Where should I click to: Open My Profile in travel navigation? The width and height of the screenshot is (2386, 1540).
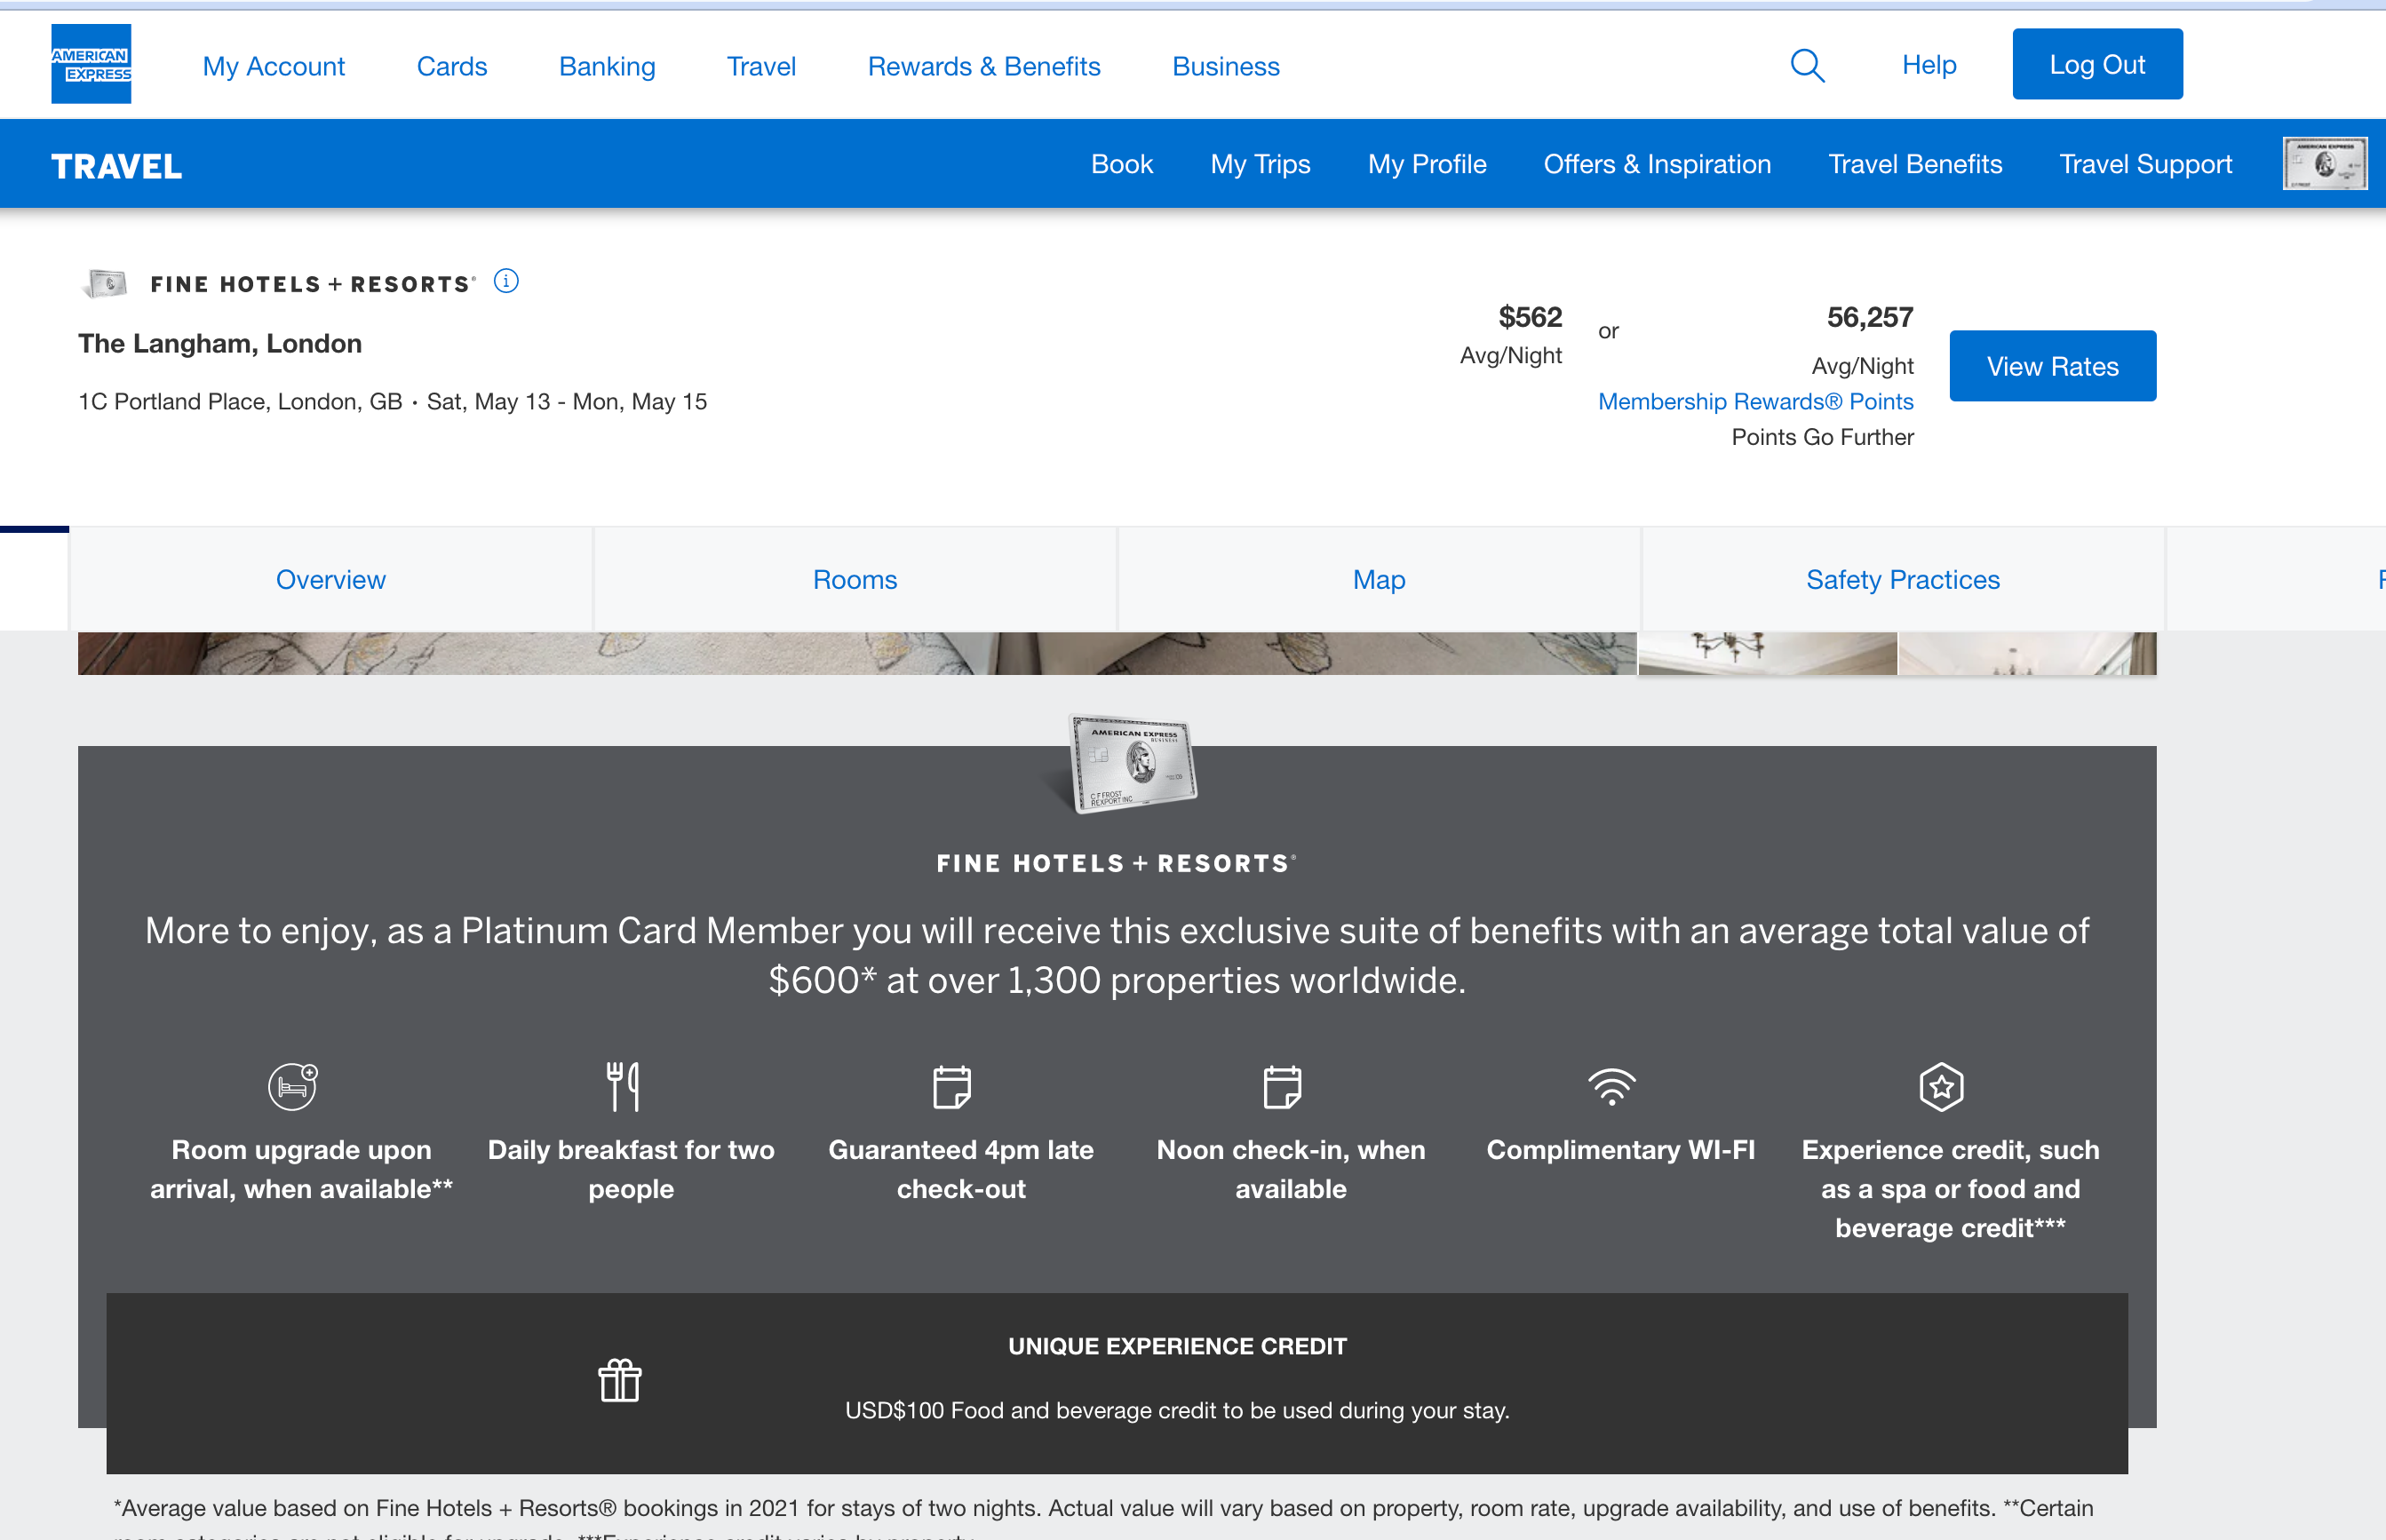coord(1427,164)
